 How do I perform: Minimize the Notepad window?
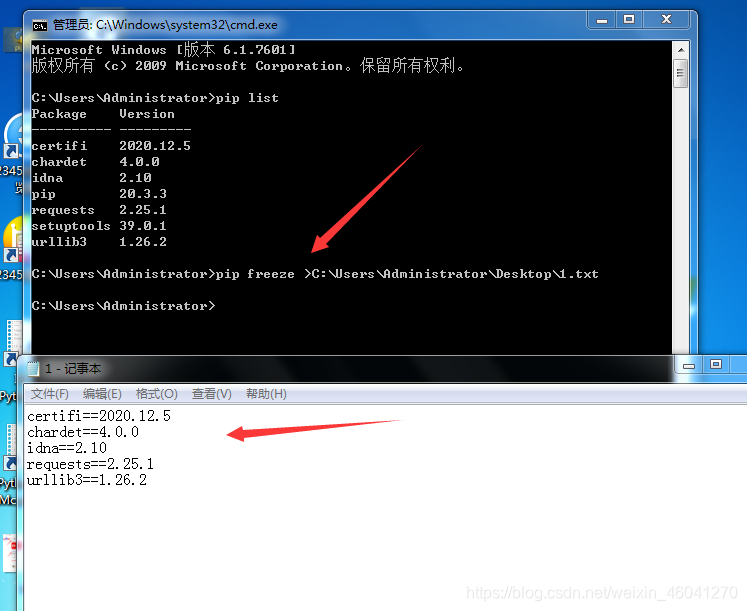tap(689, 366)
